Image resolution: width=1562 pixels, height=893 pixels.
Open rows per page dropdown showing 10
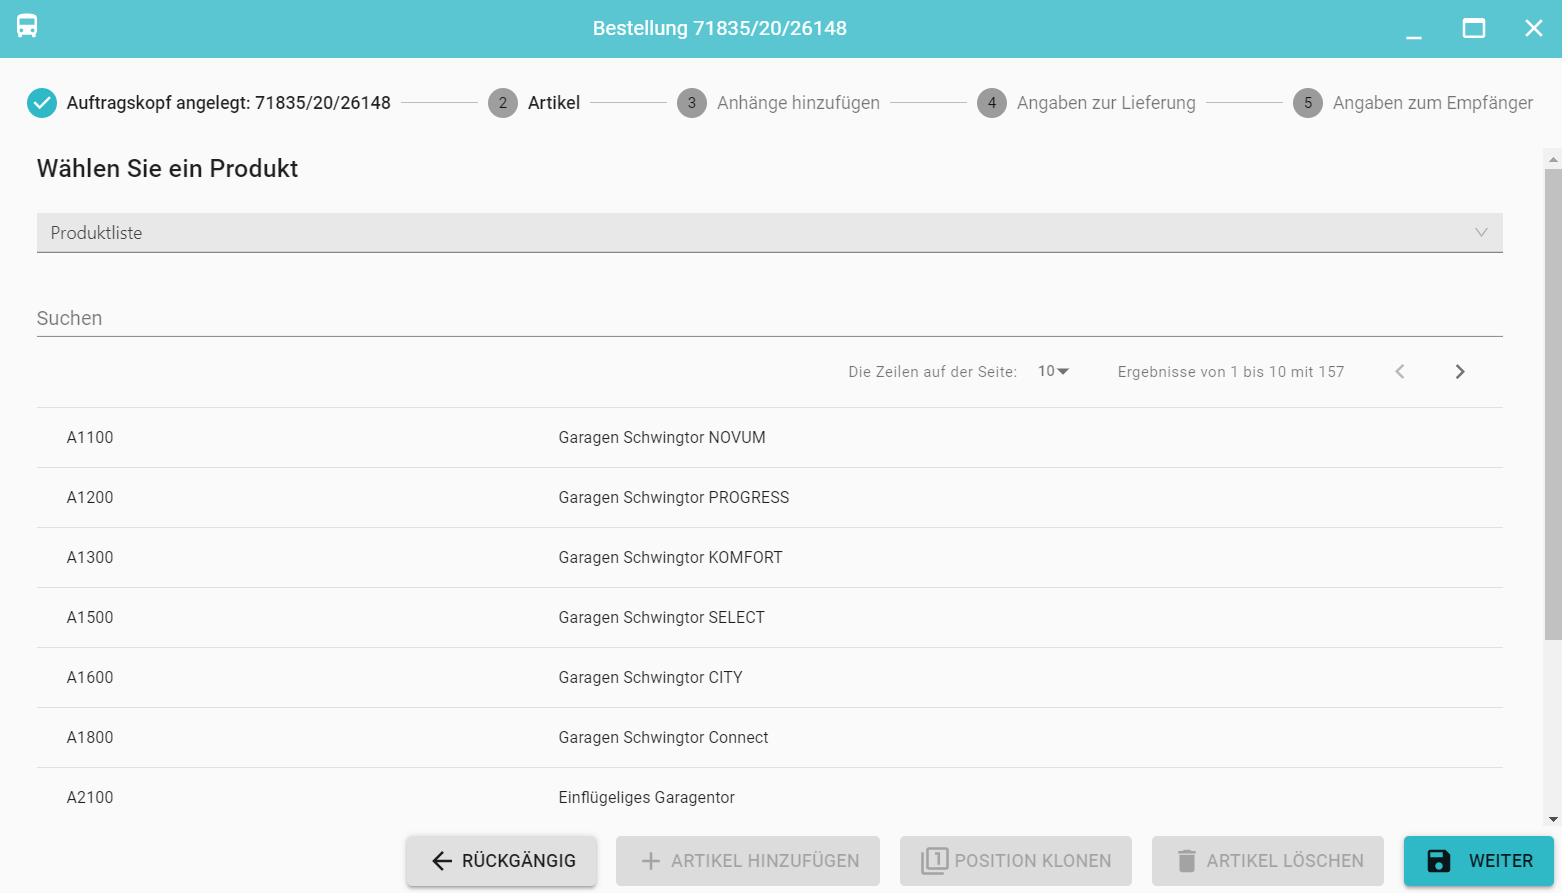1053,372
